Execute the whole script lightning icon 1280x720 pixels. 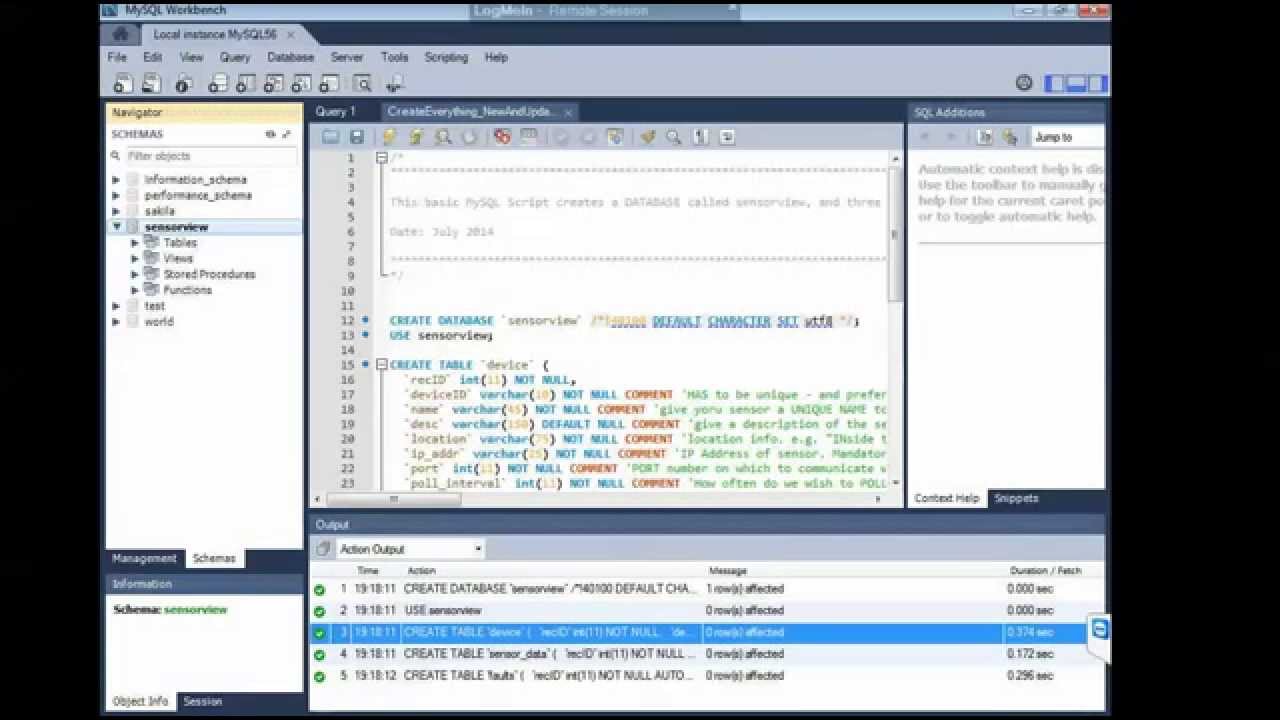[389, 137]
